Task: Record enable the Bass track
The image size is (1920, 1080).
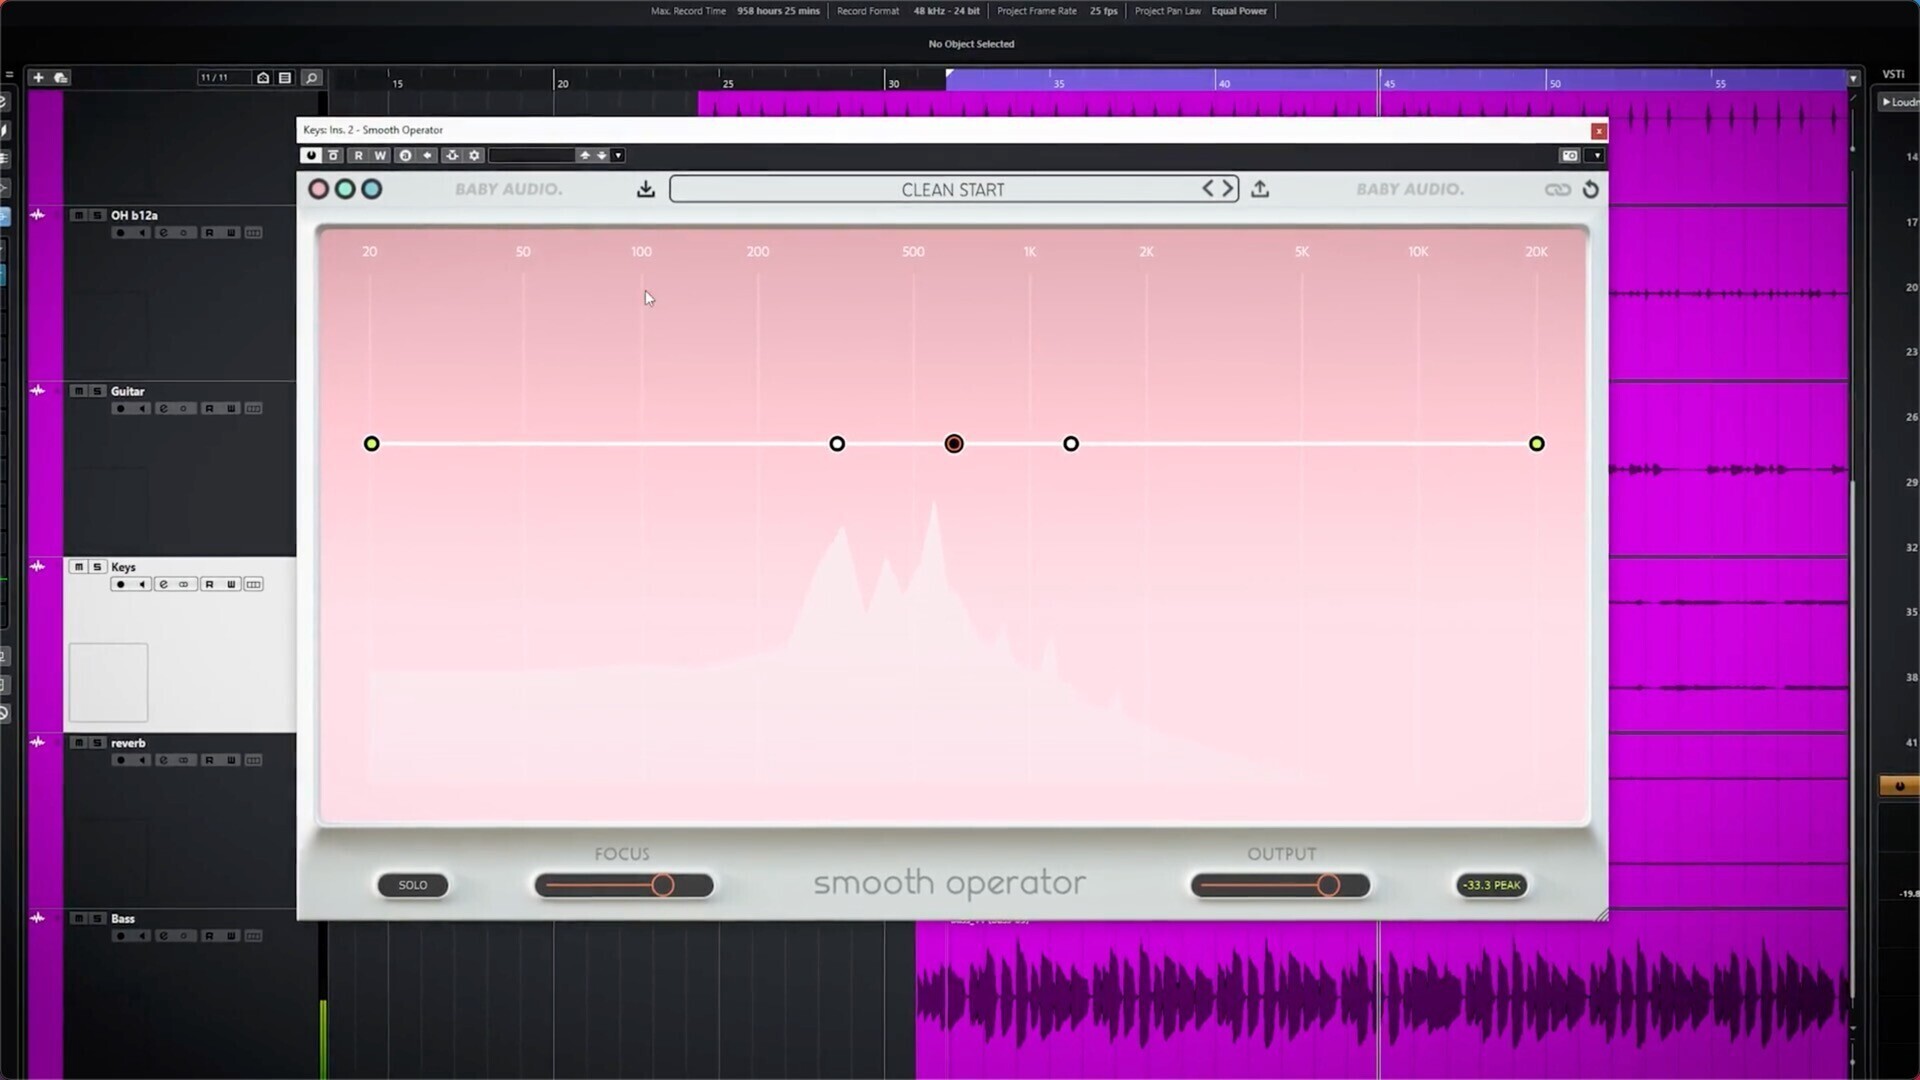Action: click(120, 937)
